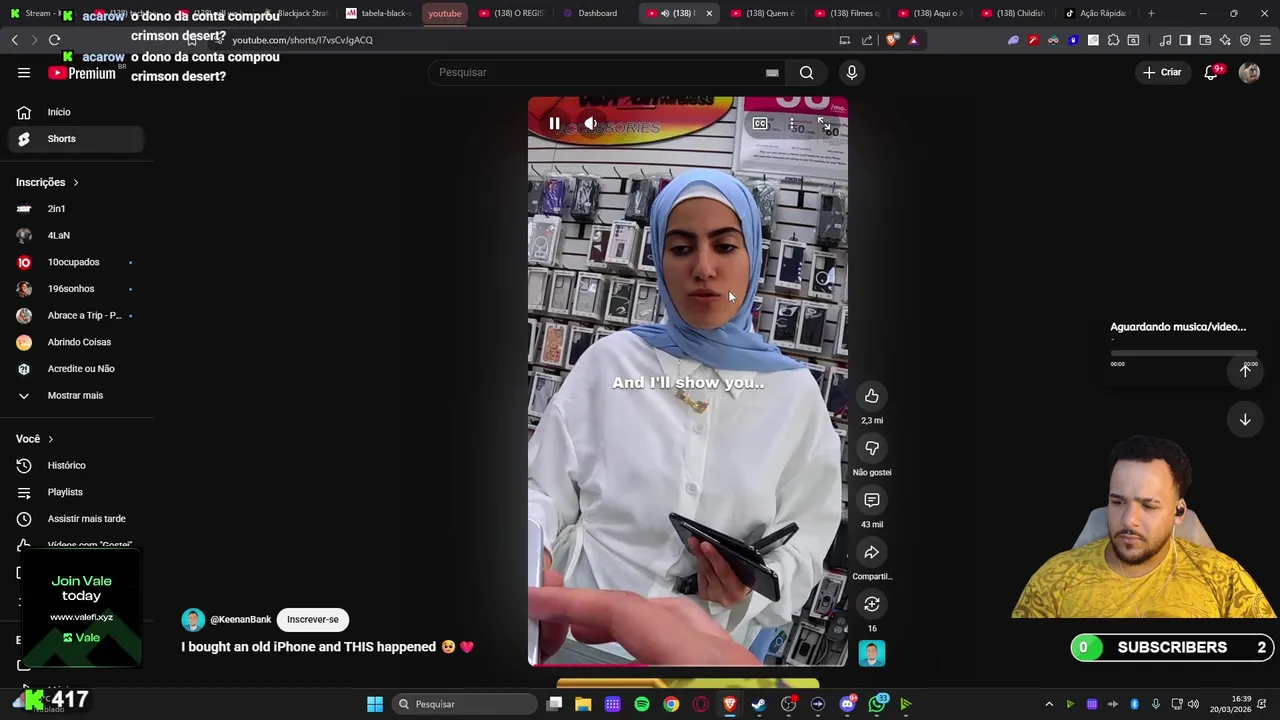This screenshot has height=720, width=1280.
Task: Go to the next Short arrow down
Action: coord(1245,420)
